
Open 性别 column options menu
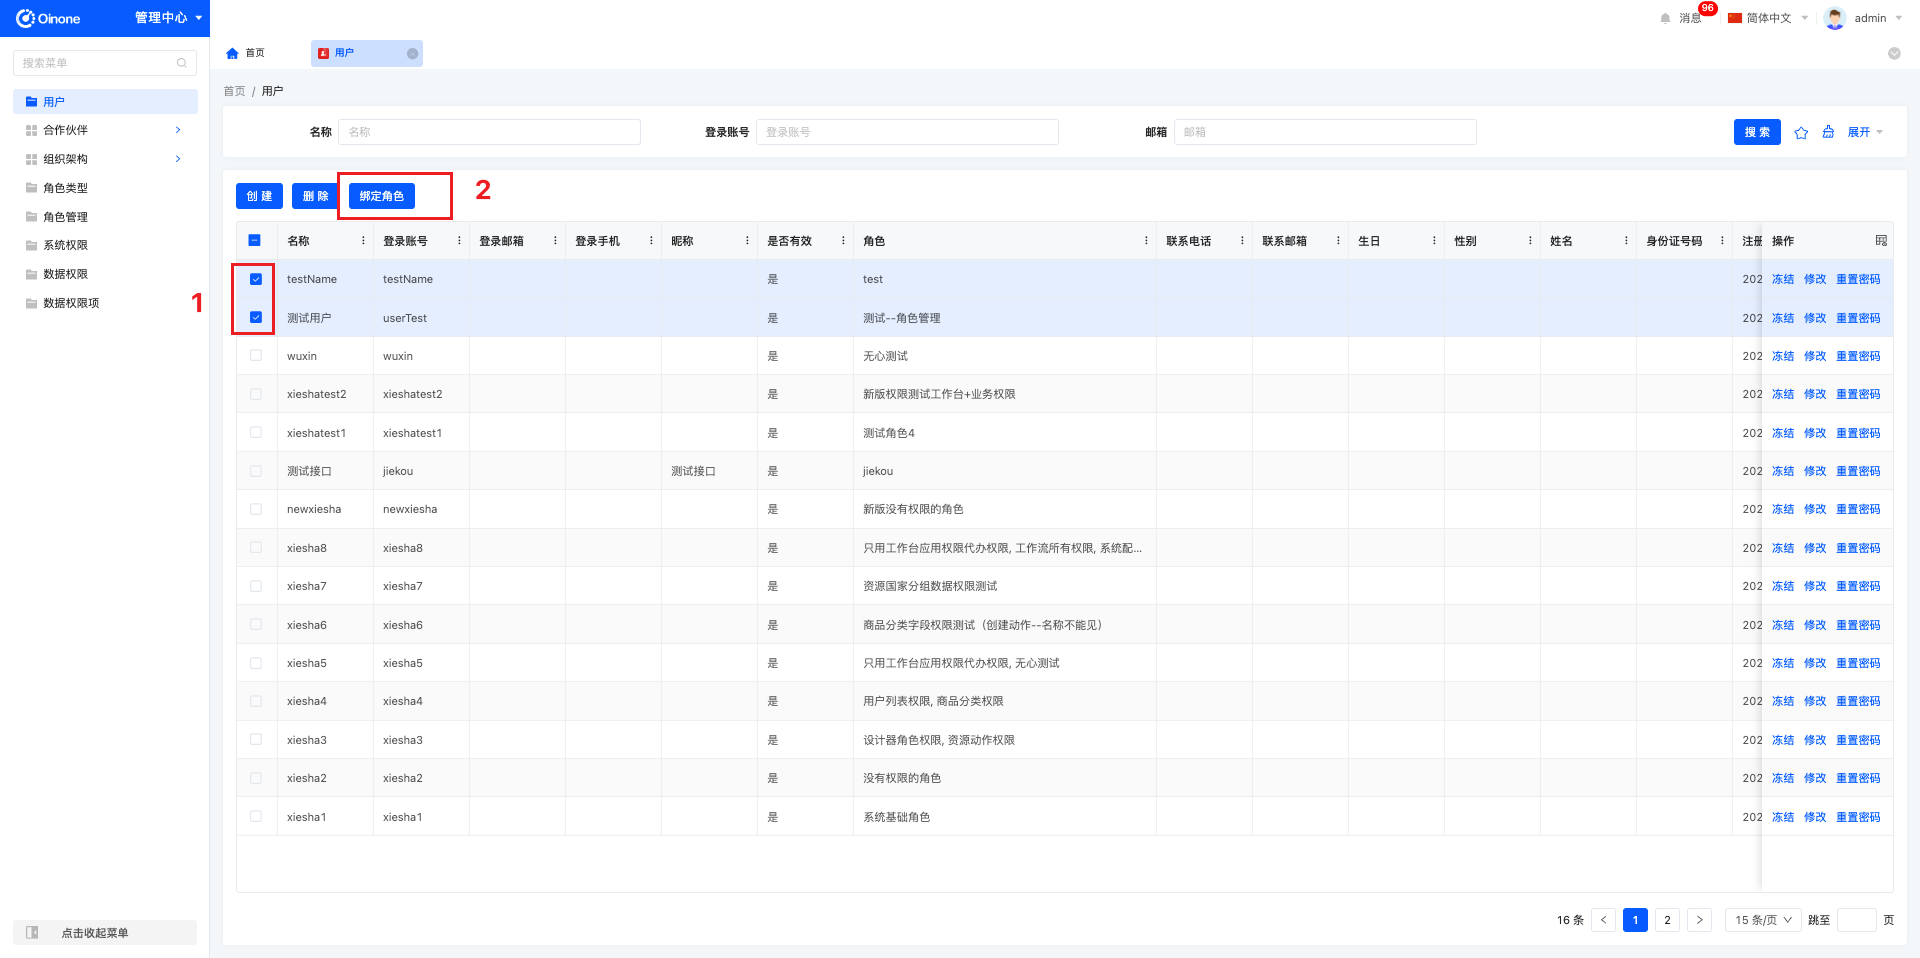pyautogui.click(x=1530, y=241)
